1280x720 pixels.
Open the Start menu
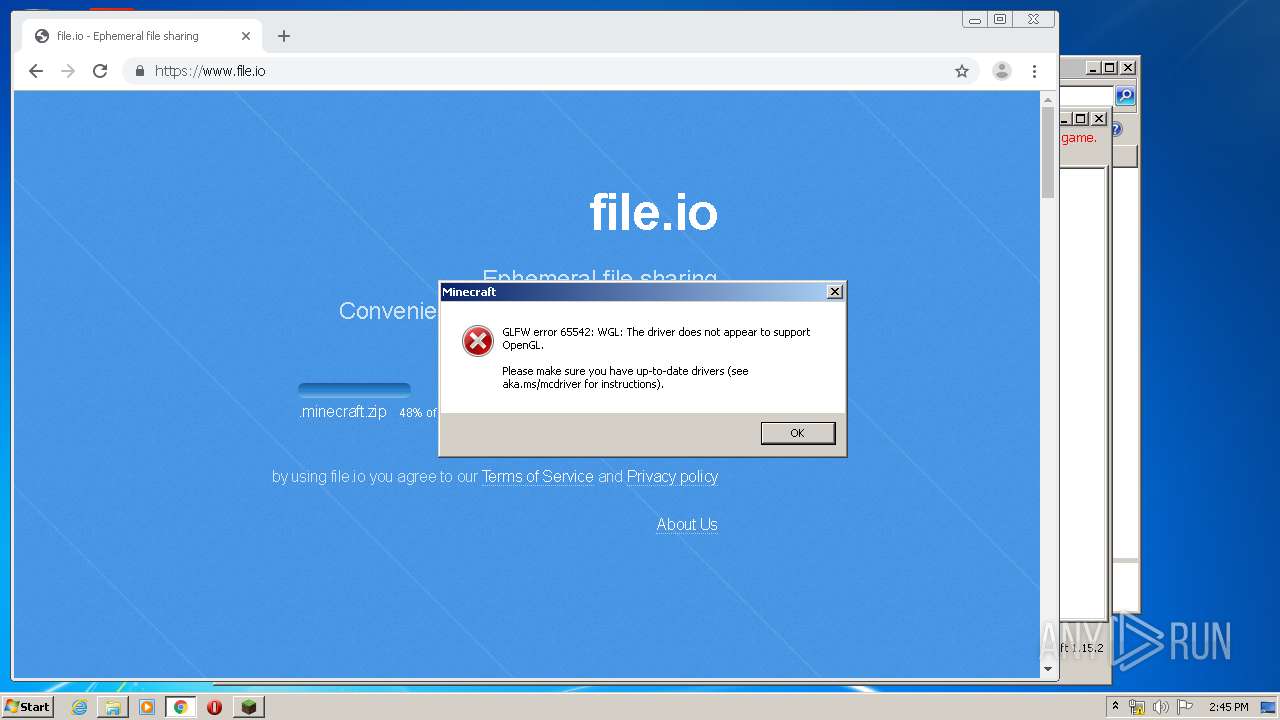pos(27,706)
